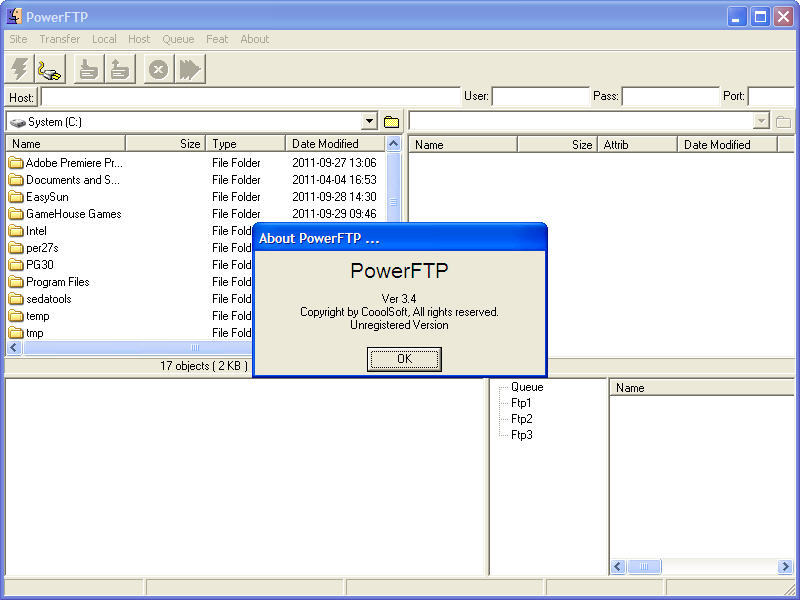
Task: Sort local files by Date Modified column
Action: point(335,144)
